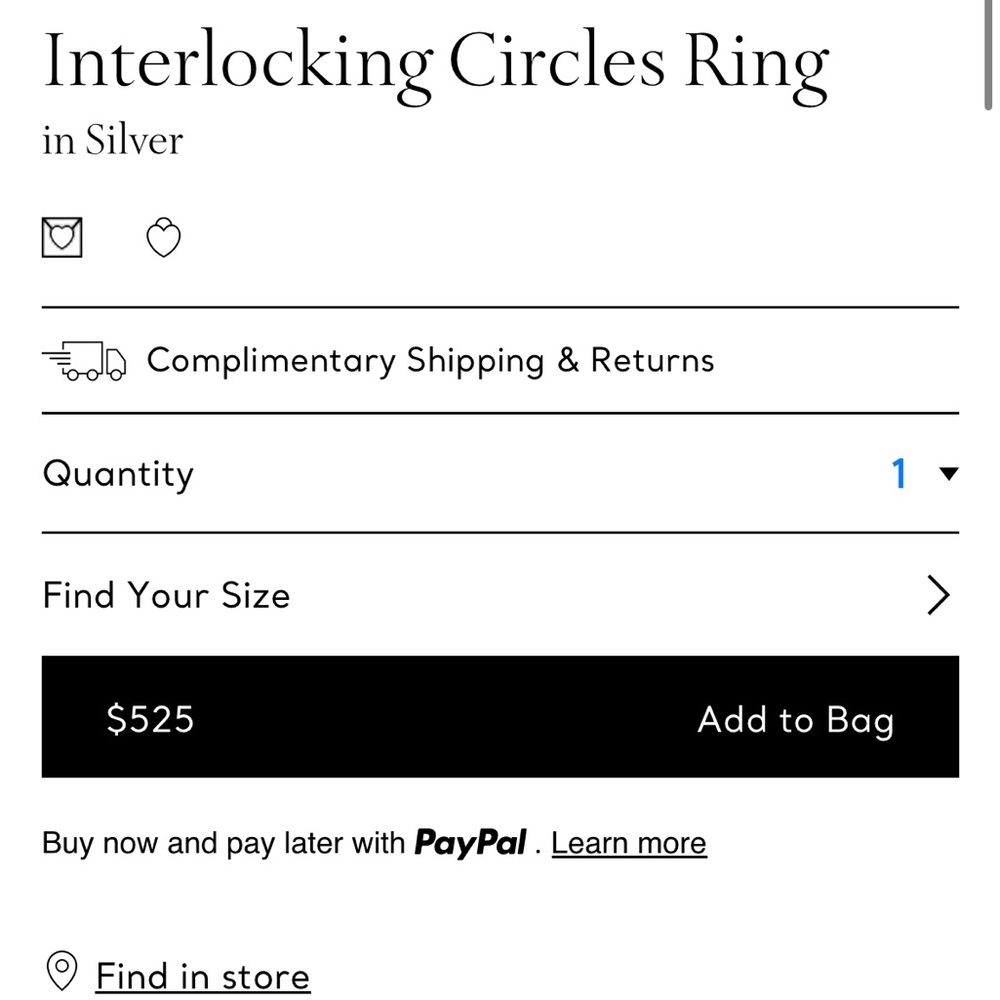1000x1000 pixels.
Task: Open the quantity dropdown arrow
Action: pos(949,473)
